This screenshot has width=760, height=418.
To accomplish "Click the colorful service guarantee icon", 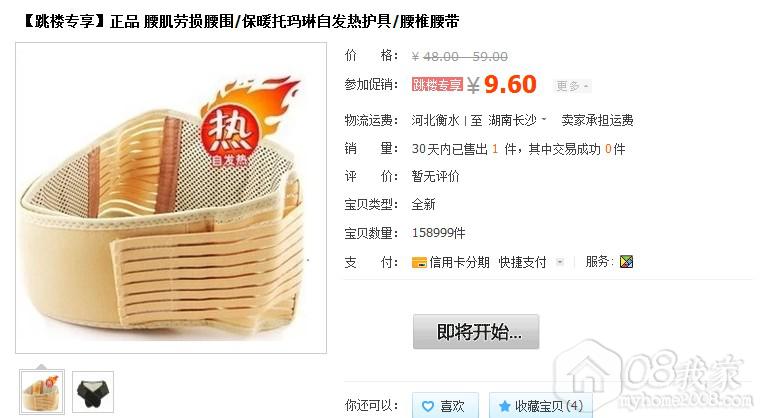I will click(x=626, y=262).
